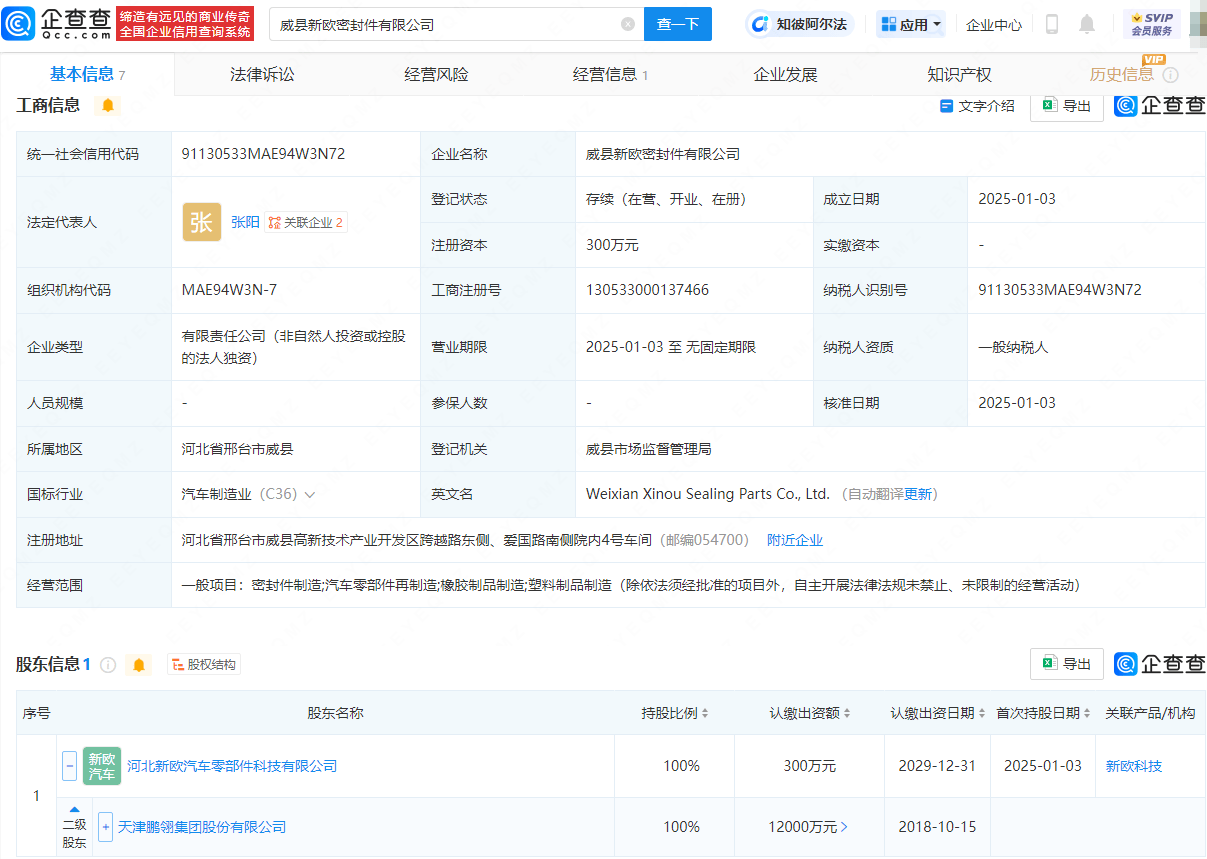Open the mobile phone icon
Image resolution: width=1207 pixels, height=859 pixels.
coord(1051,24)
